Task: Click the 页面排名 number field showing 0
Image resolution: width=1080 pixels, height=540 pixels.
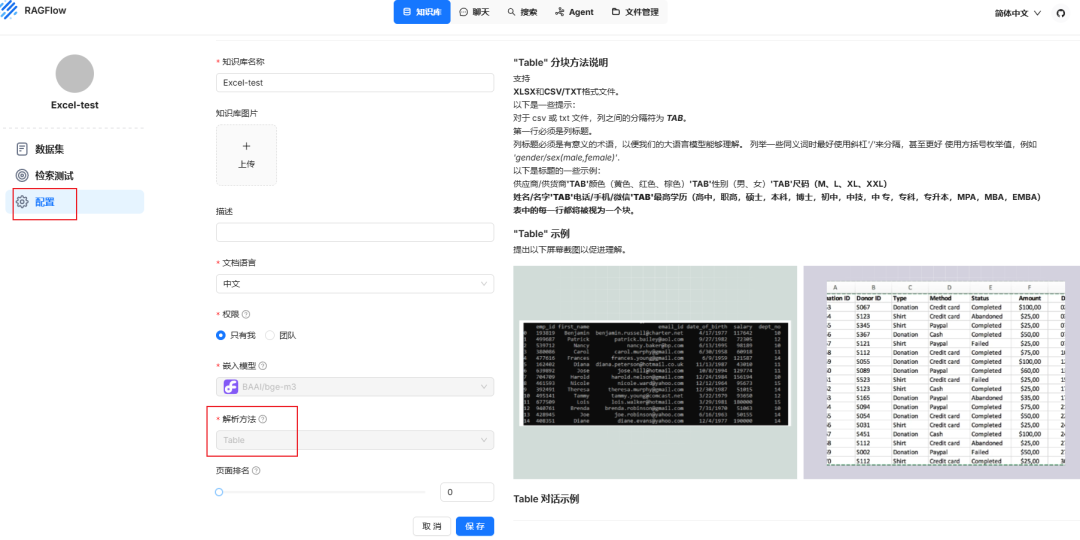Action: [467, 492]
